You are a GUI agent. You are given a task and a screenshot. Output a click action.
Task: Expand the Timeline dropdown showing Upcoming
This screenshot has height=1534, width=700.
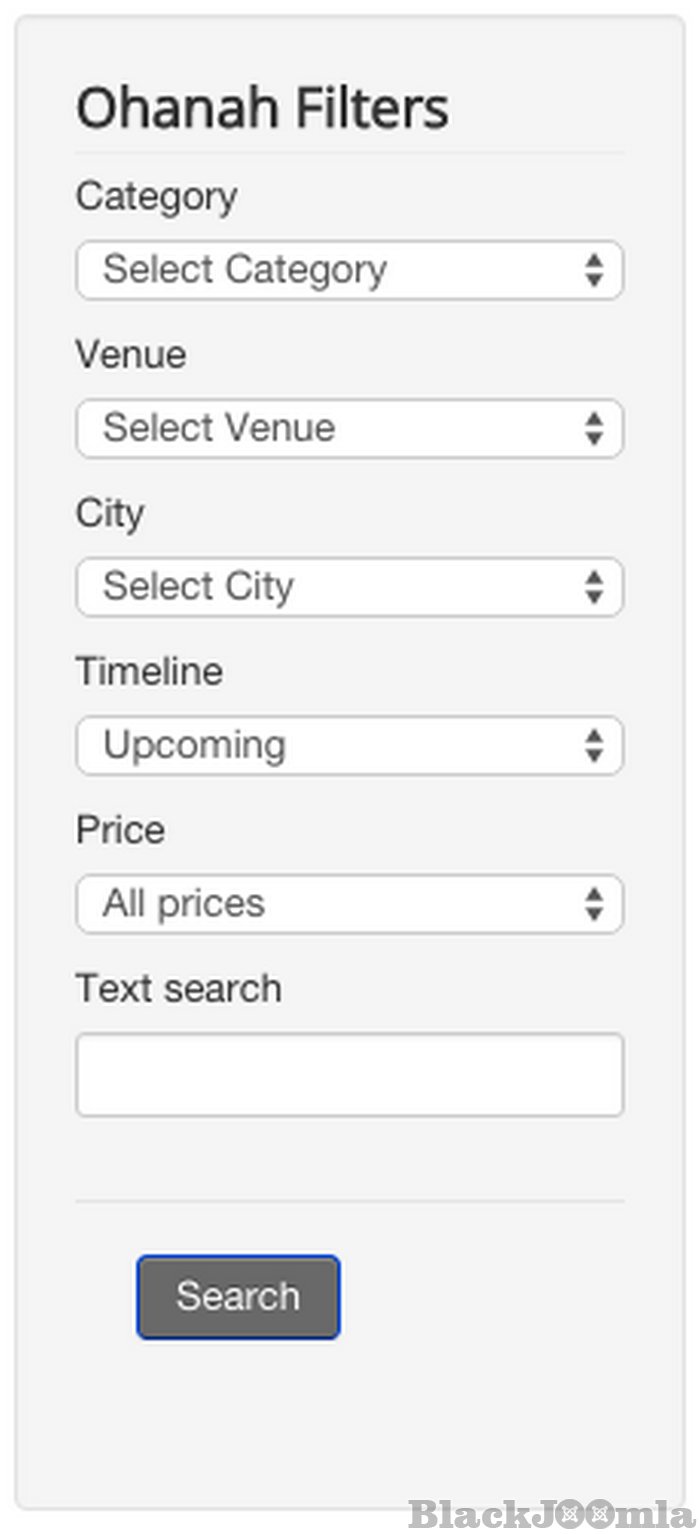[330, 746]
